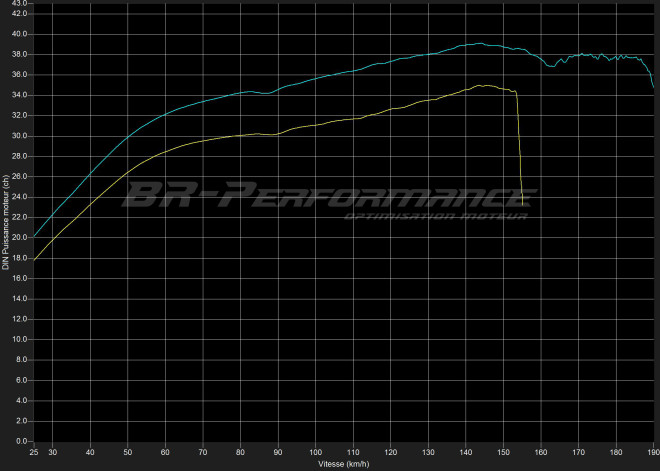
Task: Select the cyan curve's peak near 143 km/h
Action: click(480, 44)
